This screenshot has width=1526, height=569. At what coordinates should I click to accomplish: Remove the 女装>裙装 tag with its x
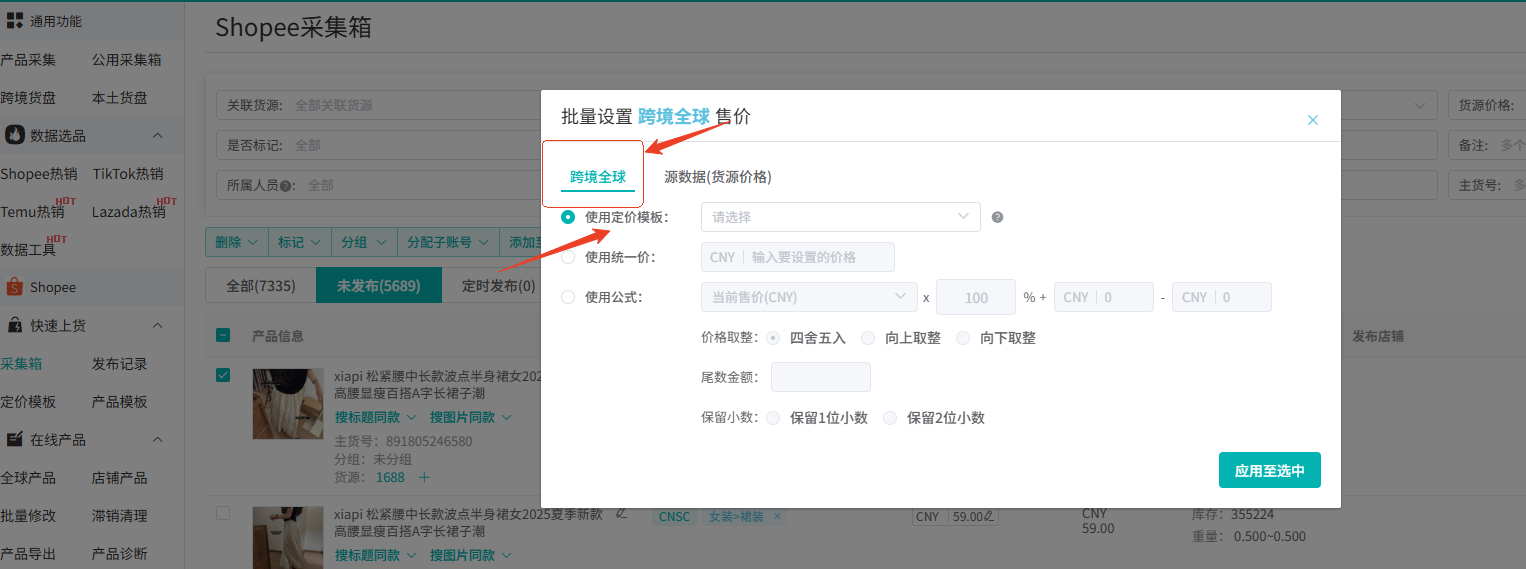(777, 517)
